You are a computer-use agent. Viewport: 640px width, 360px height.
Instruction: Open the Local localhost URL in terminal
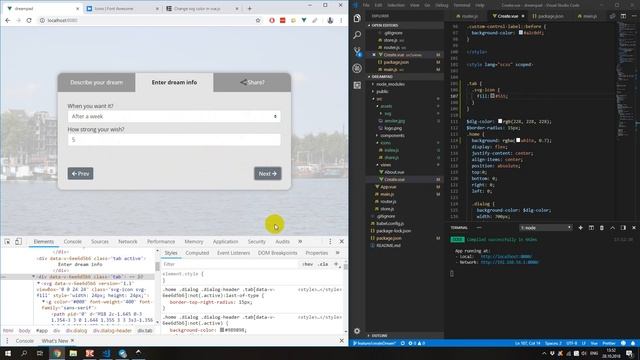pyautogui.click(x=506, y=256)
